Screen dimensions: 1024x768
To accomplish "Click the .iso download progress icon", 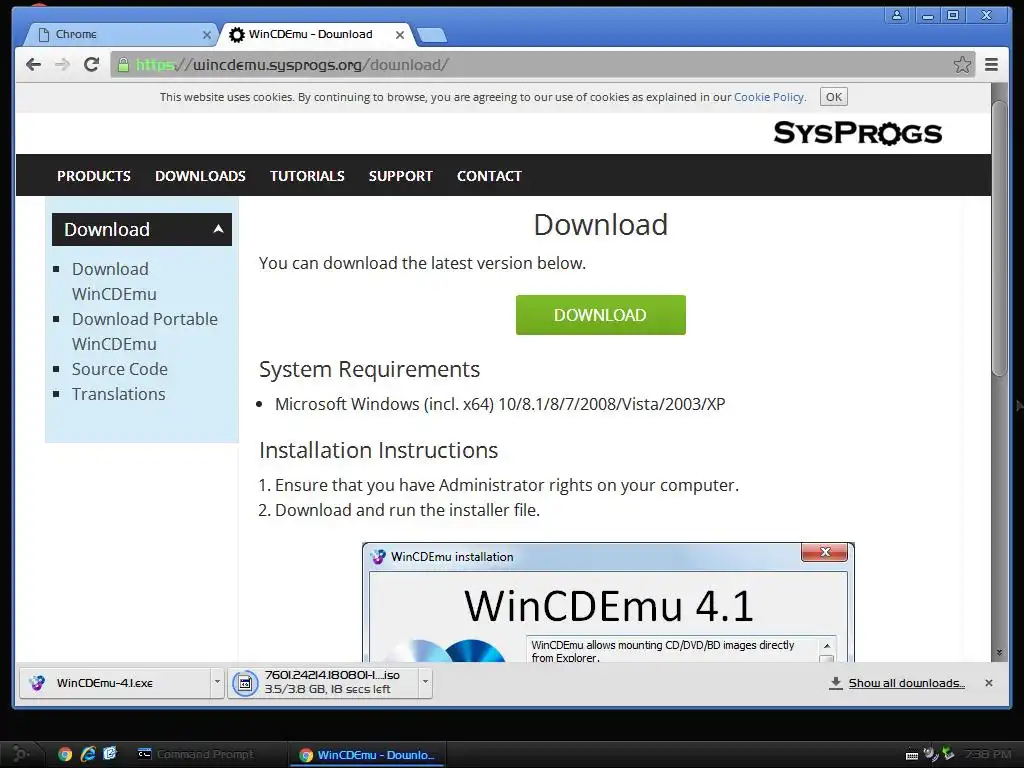I will point(245,683).
